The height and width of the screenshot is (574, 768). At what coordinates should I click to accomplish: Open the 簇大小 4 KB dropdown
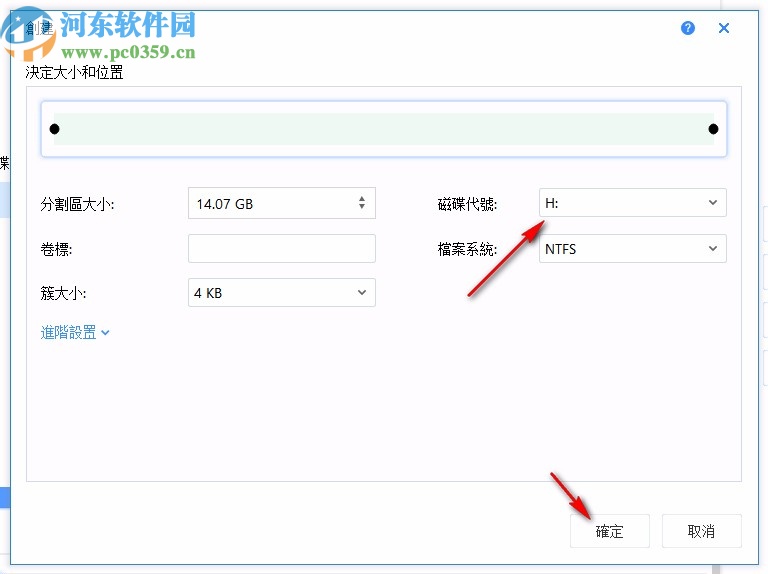pos(282,293)
